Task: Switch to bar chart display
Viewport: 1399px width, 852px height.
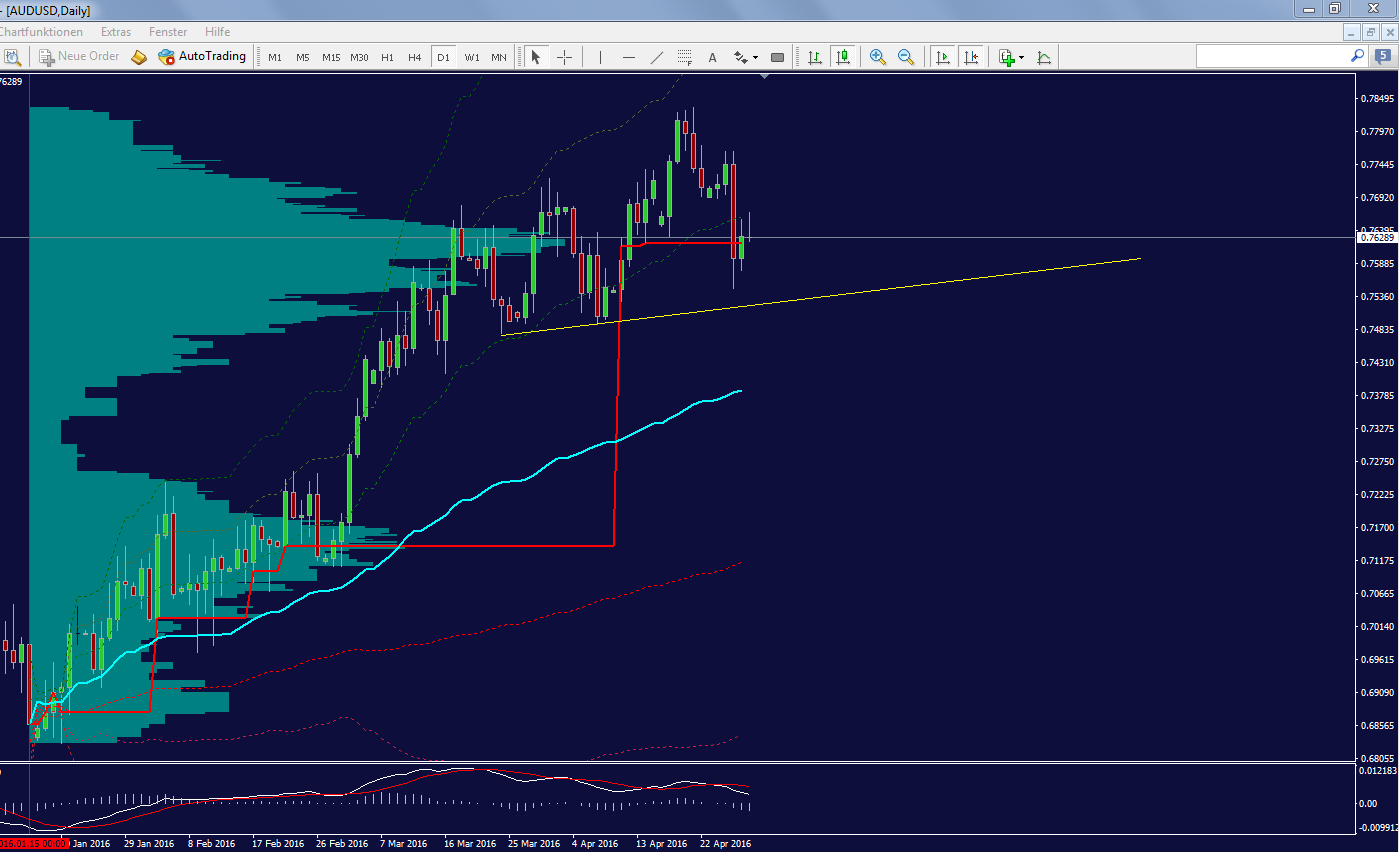Action: point(815,57)
